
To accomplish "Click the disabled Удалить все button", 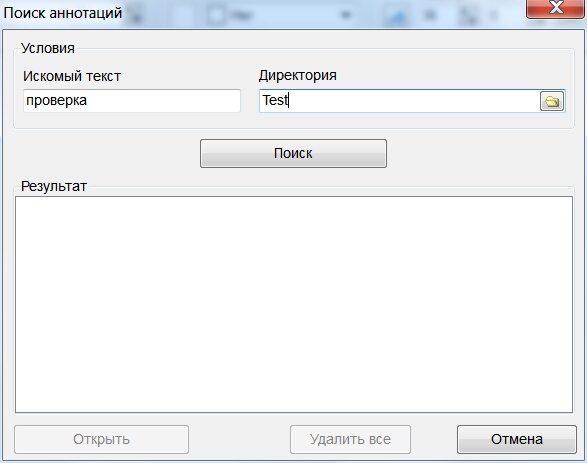I will click(x=350, y=439).
